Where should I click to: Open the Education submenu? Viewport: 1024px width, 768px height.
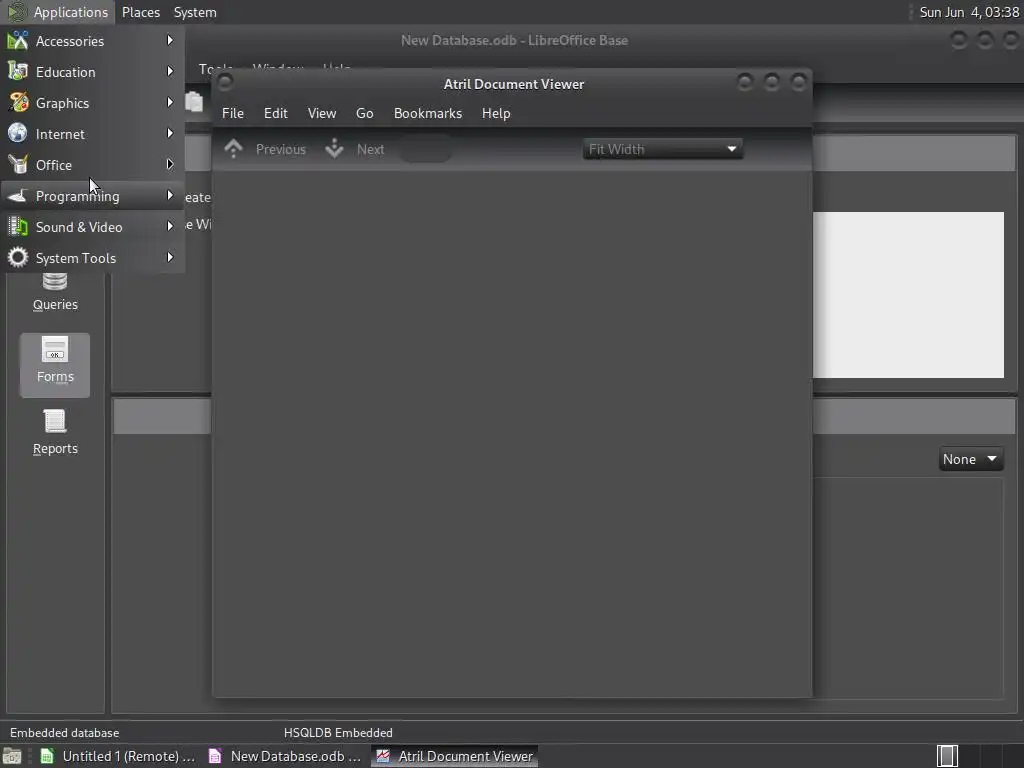92,72
